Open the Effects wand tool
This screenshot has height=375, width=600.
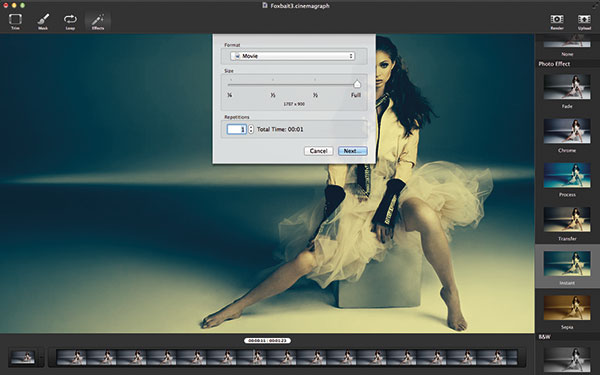click(x=98, y=21)
